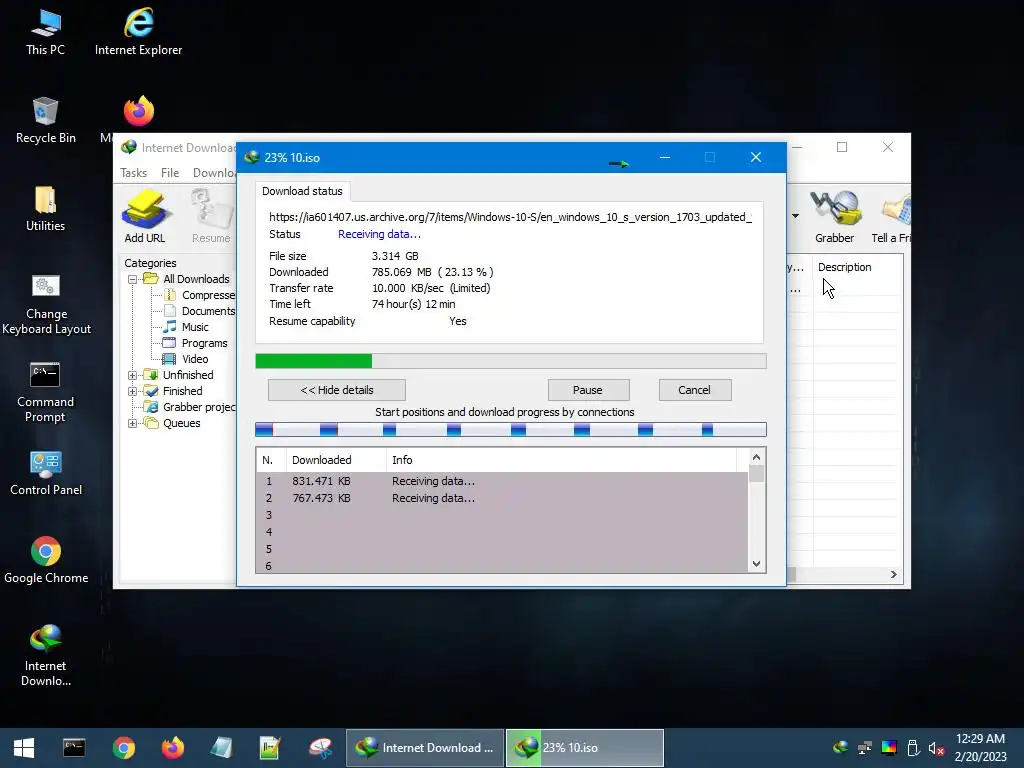This screenshot has width=1024, height=768.
Task: Open the toolbar overflow dropdown arrow near Grabber
Action: point(795,216)
